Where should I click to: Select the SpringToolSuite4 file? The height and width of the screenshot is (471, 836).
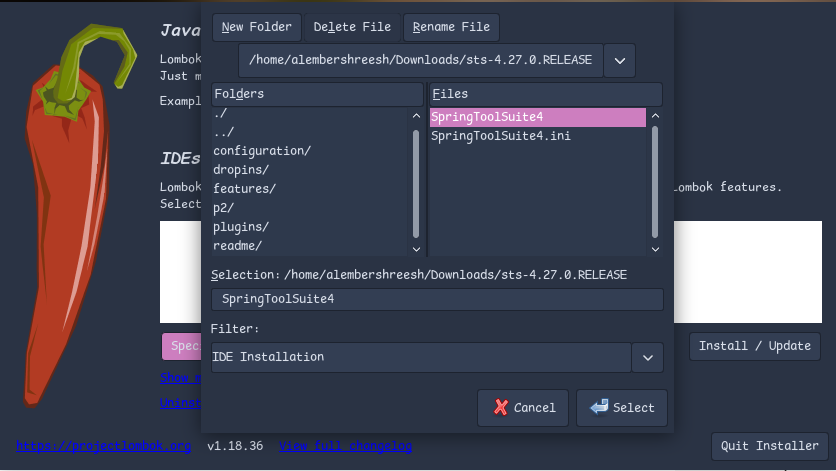click(538, 117)
